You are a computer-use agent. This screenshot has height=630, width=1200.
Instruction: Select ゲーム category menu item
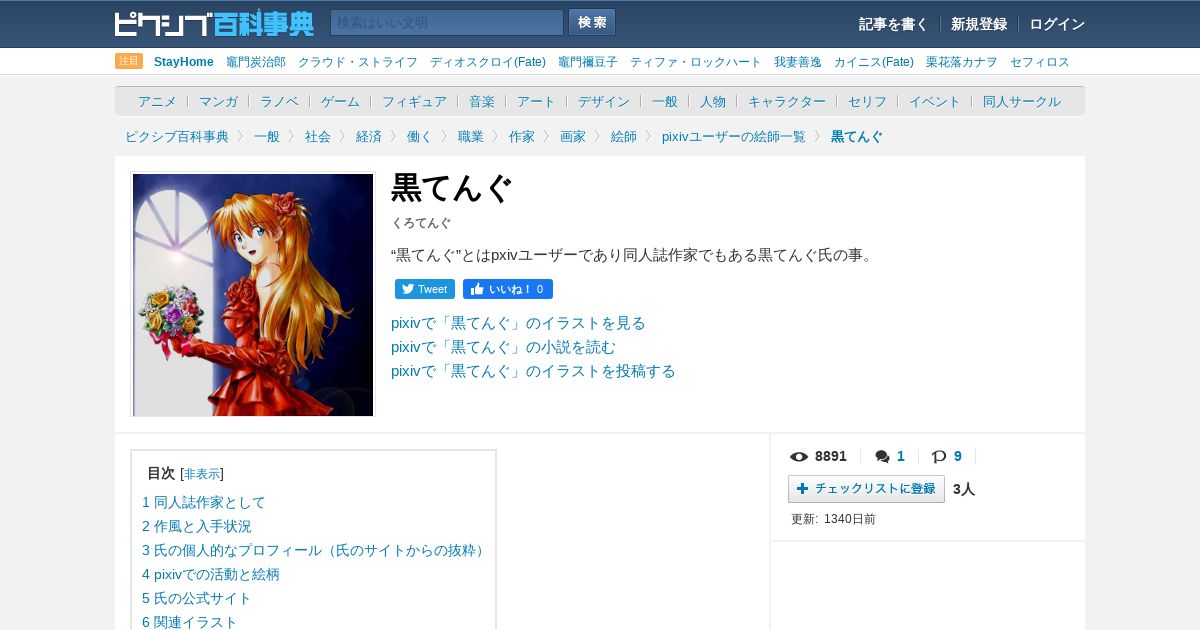coord(340,101)
